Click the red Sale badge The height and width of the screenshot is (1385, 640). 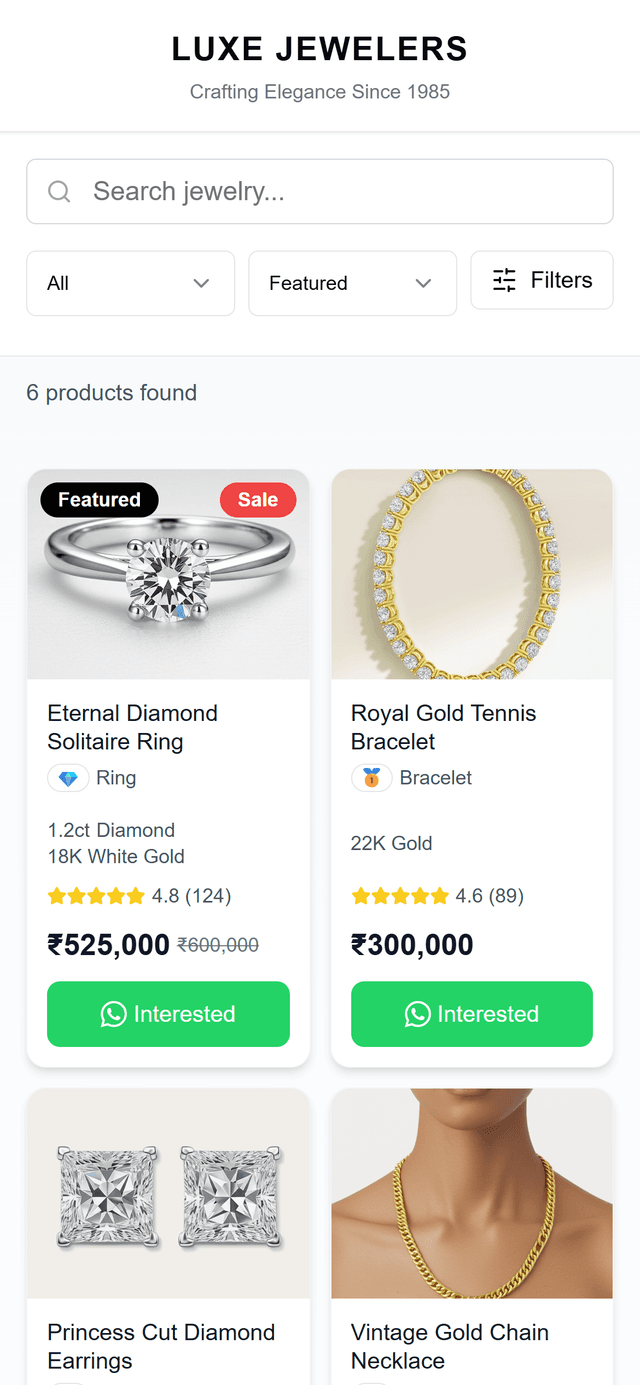(x=258, y=500)
